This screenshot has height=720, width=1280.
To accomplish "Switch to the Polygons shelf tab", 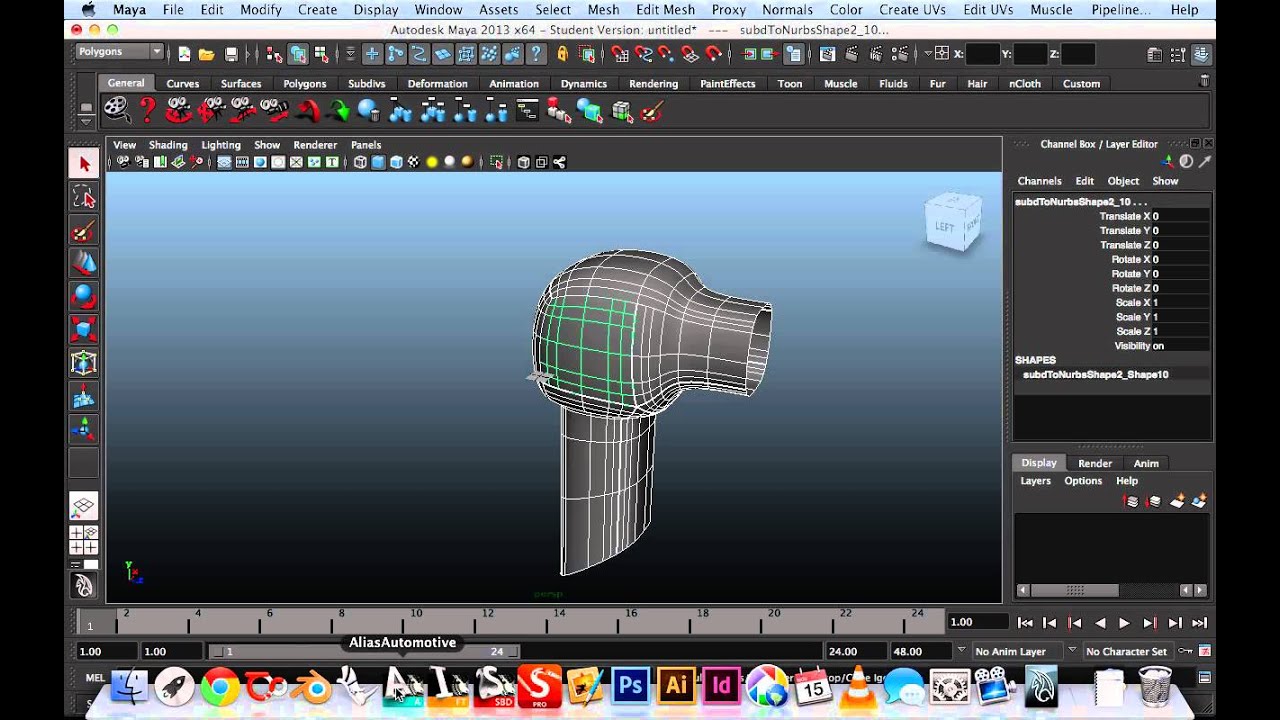I will coord(304,84).
